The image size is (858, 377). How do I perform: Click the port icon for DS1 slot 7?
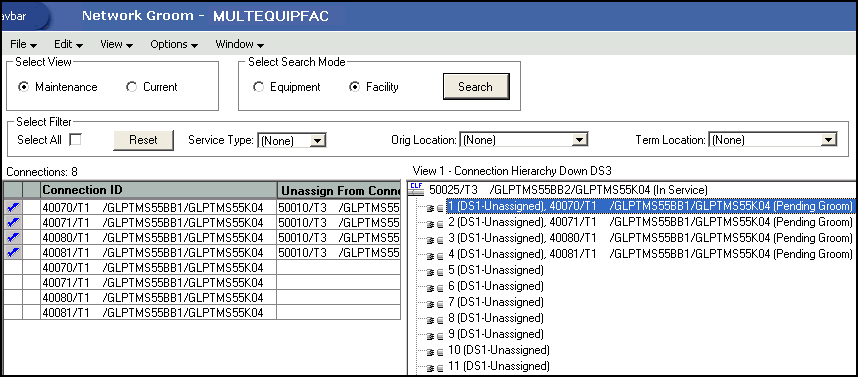coord(435,303)
